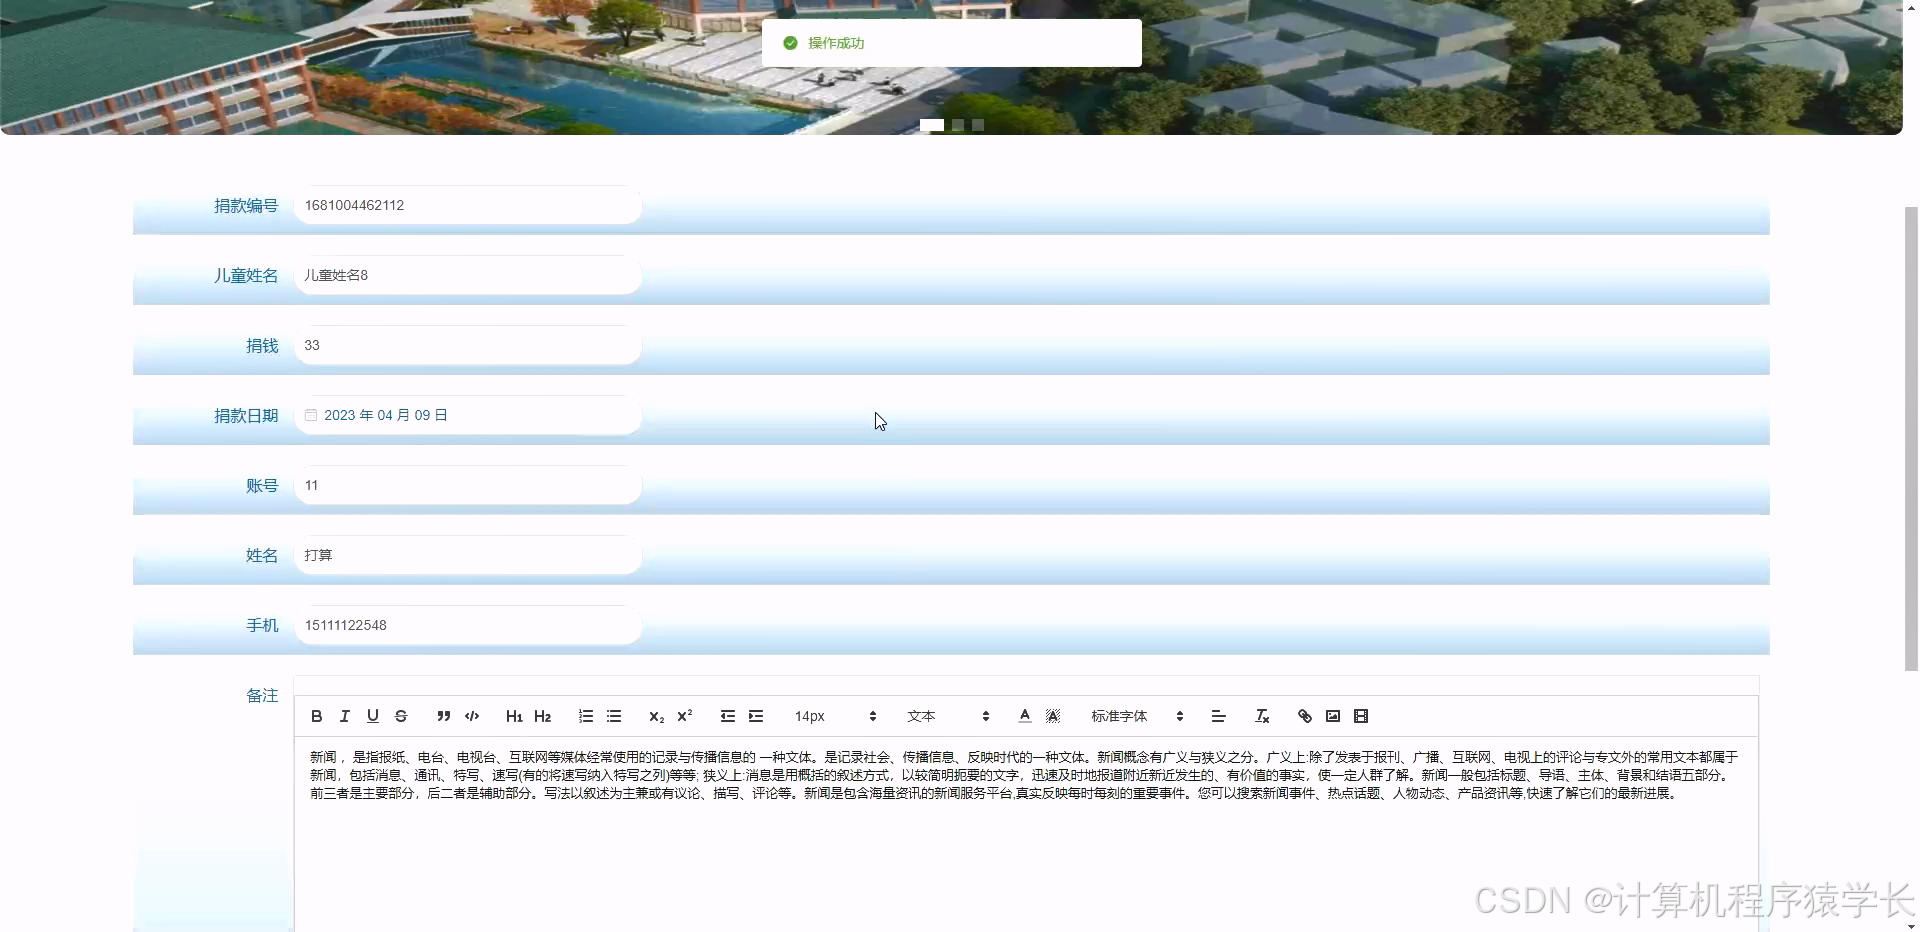Viewport: 1920px width, 932px height.
Task: Insert a blockquote in the editor
Action: (x=443, y=716)
